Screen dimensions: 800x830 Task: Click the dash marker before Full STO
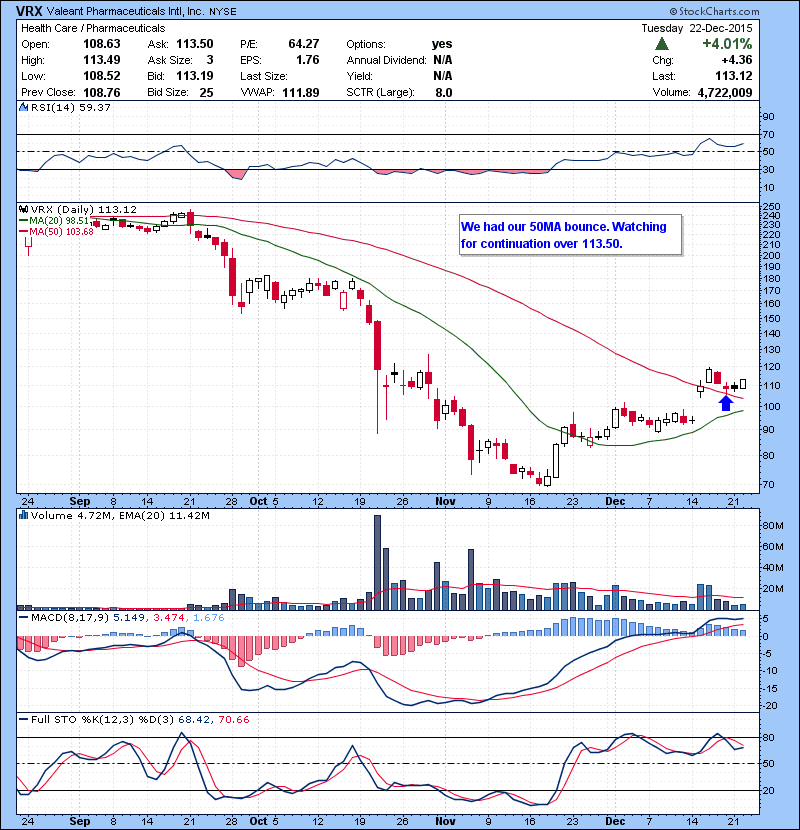tap(23, 719)
